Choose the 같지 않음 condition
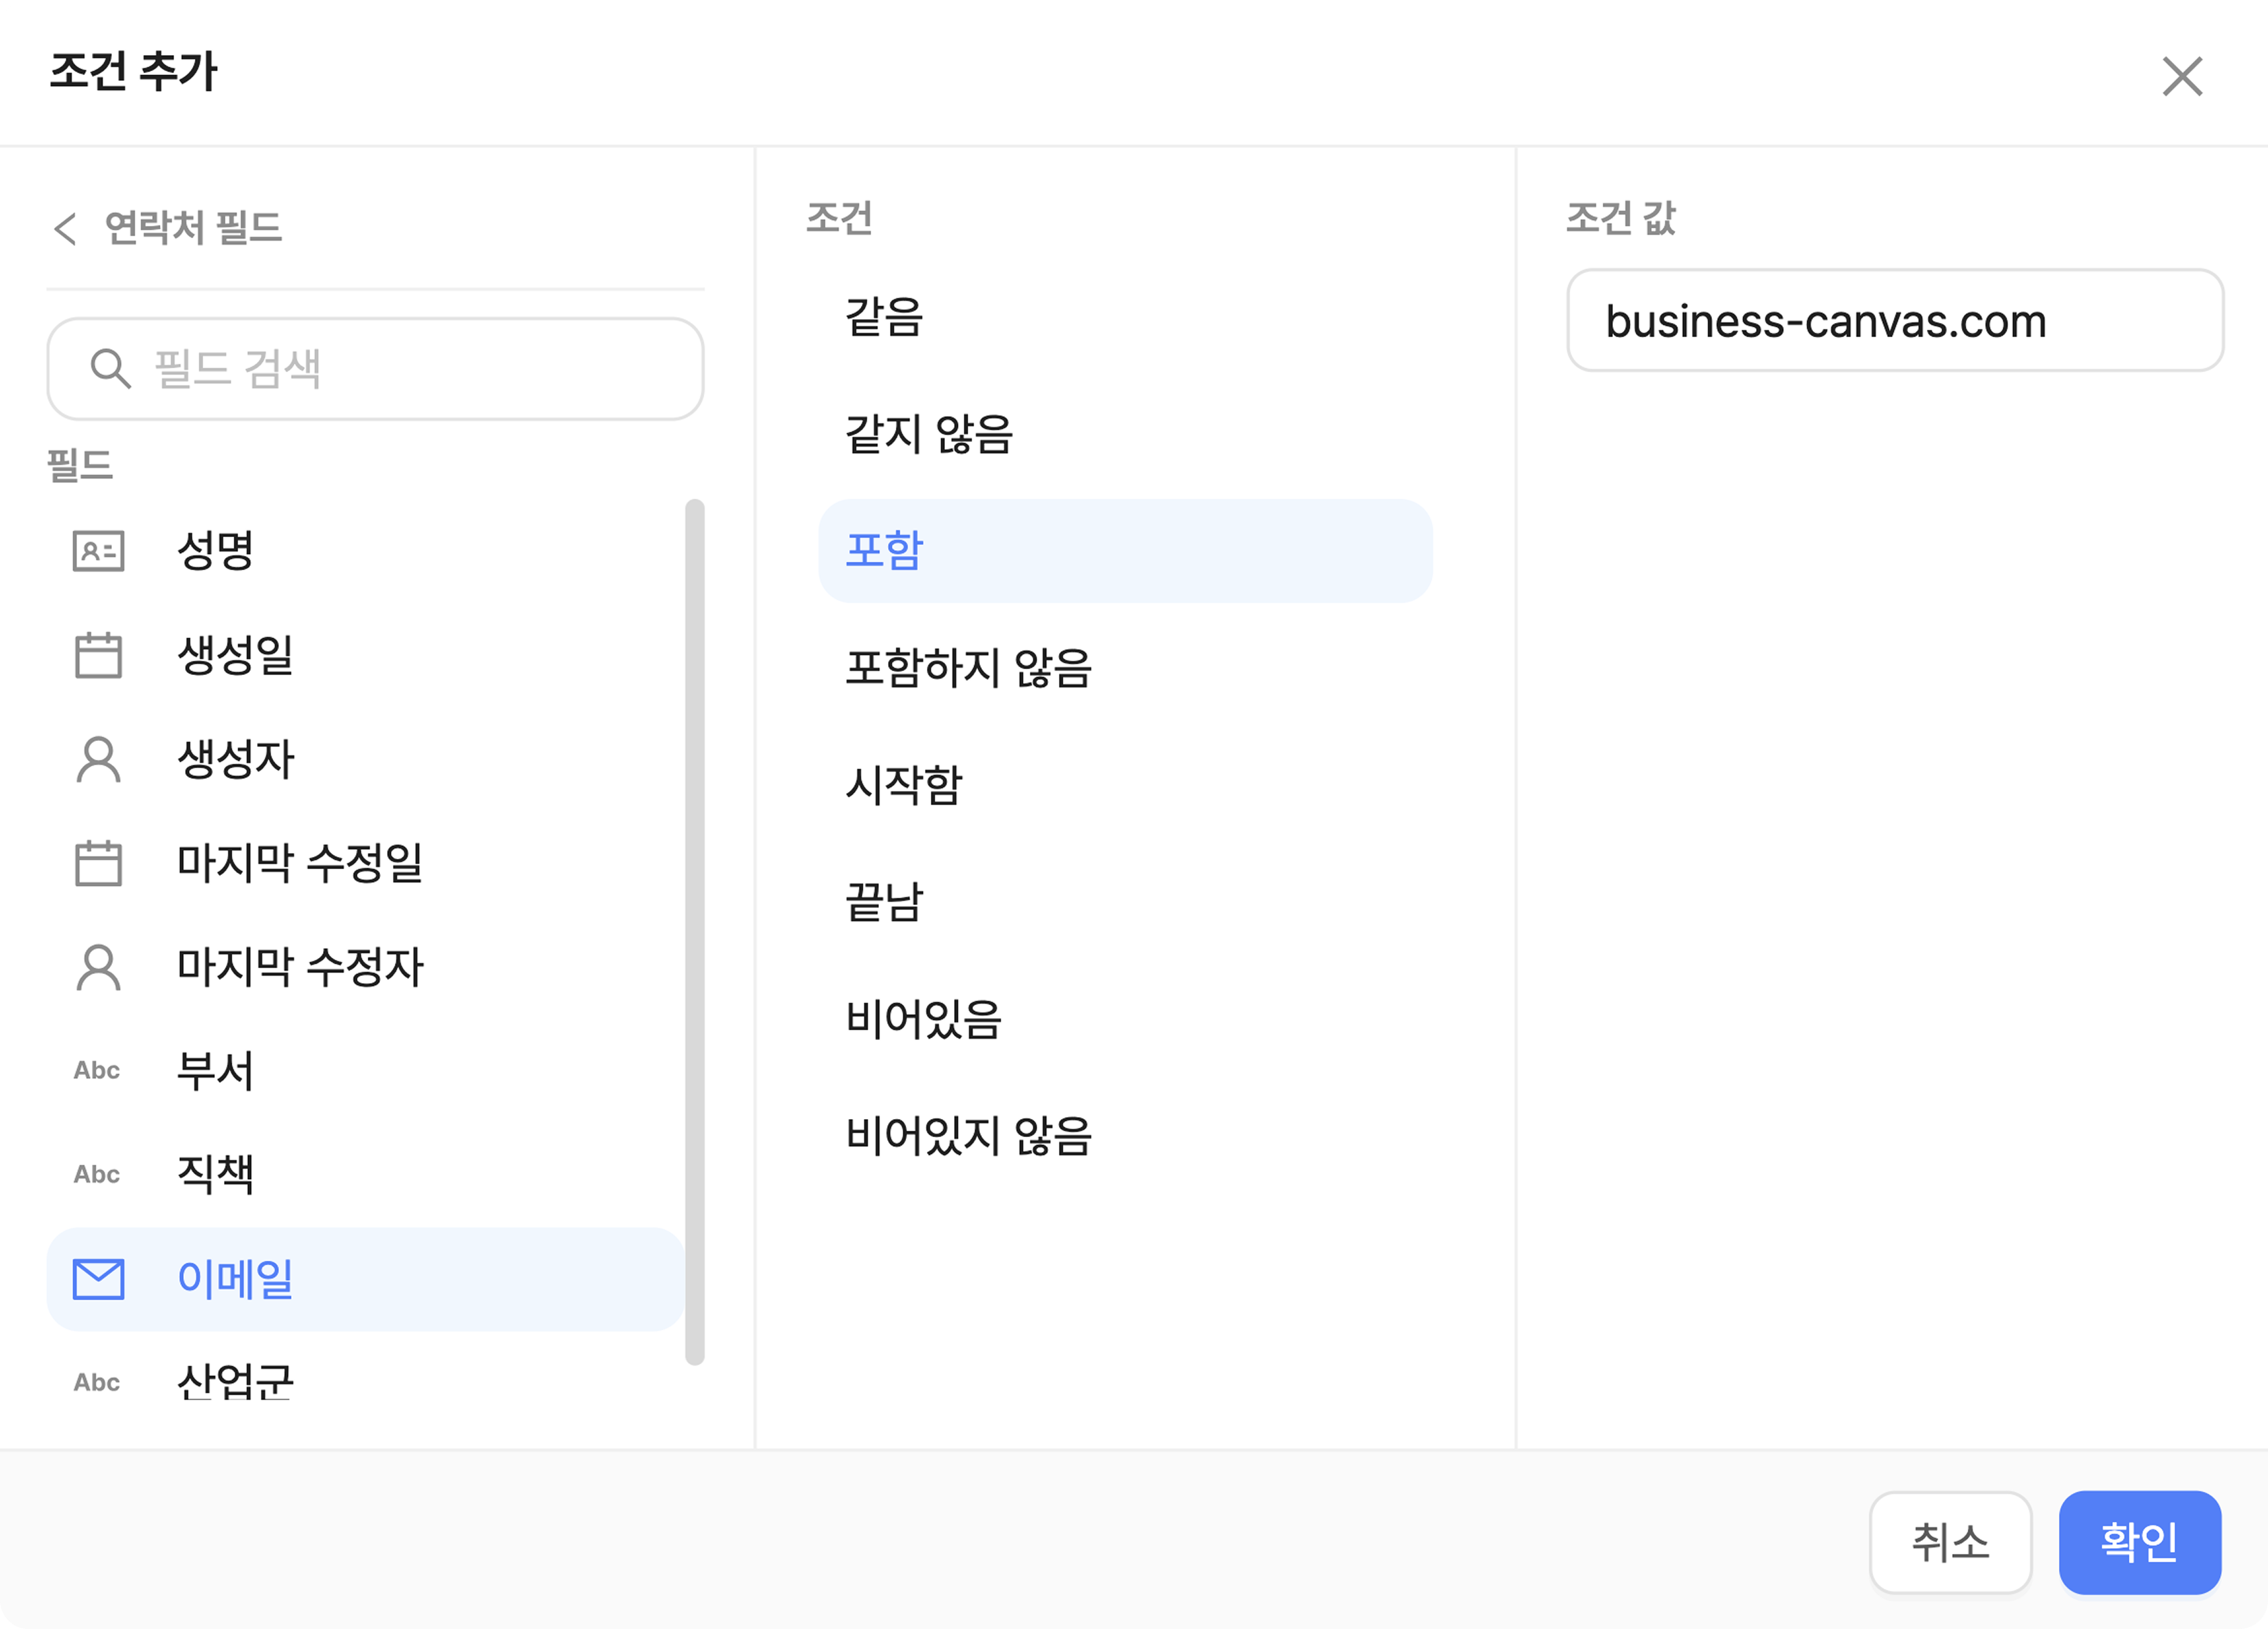The image size is (2268, 1629). [x=929, y=434]
